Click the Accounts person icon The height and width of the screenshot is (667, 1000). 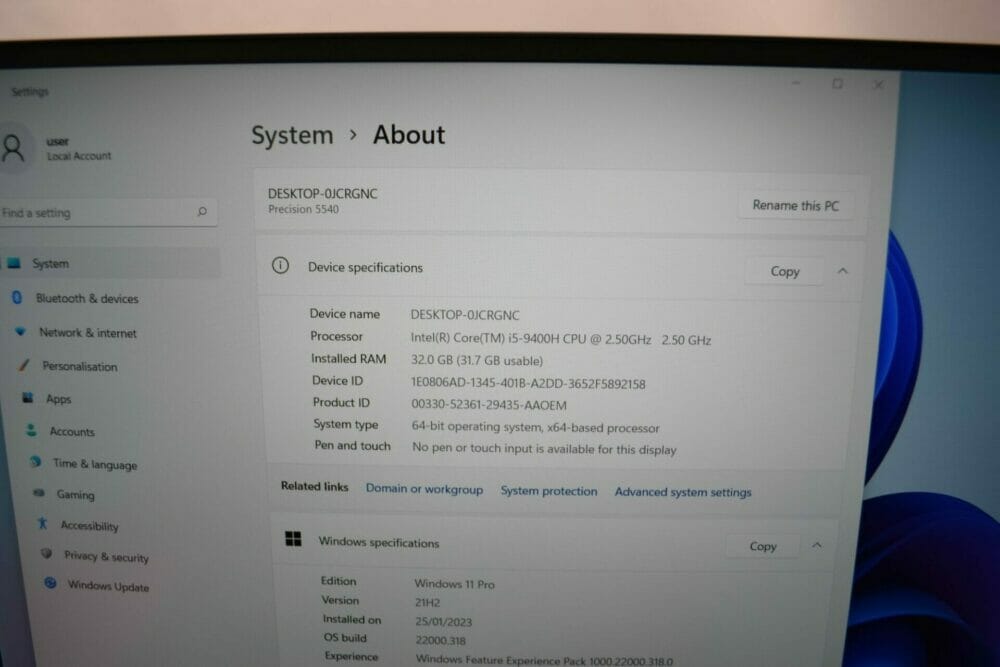coord(31,430)
